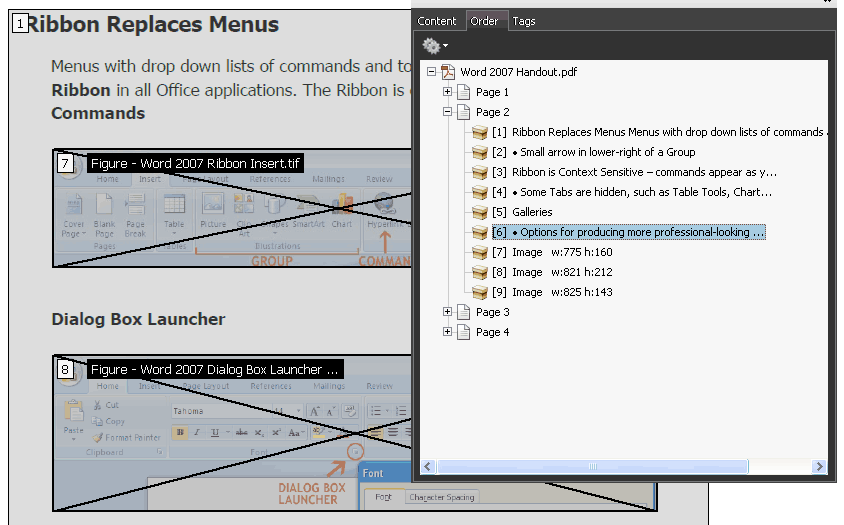Screen dimensions: 844x525
Task: Open the Tags tab
Action: (524, 21)
